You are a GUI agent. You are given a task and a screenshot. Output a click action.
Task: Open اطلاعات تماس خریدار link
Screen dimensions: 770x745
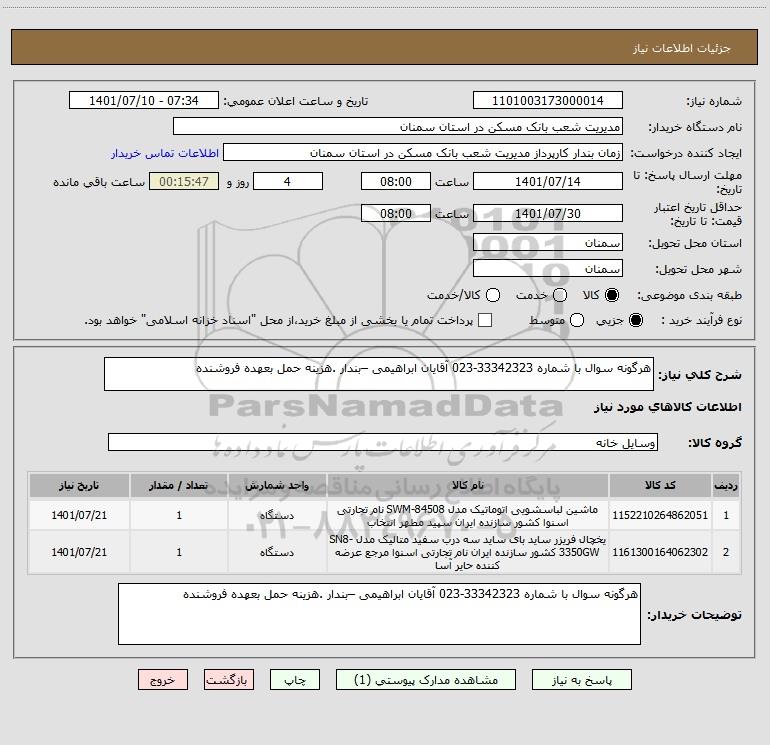click(x=165, y=153)
